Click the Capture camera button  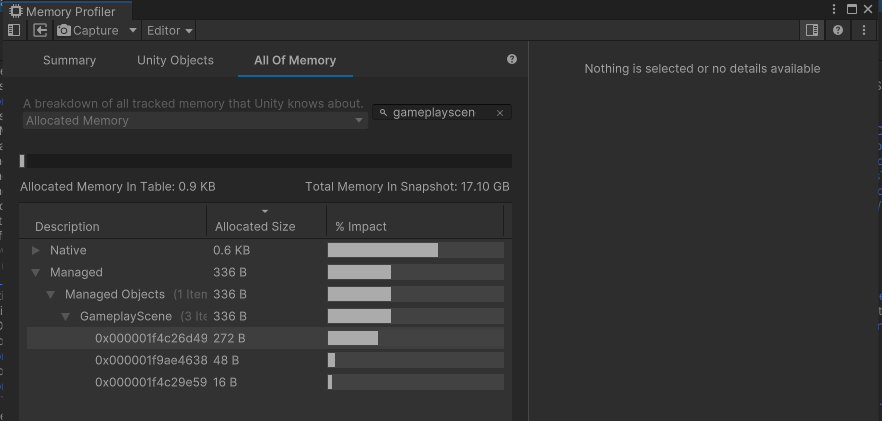pyautogui.click(x=87, y=30)
